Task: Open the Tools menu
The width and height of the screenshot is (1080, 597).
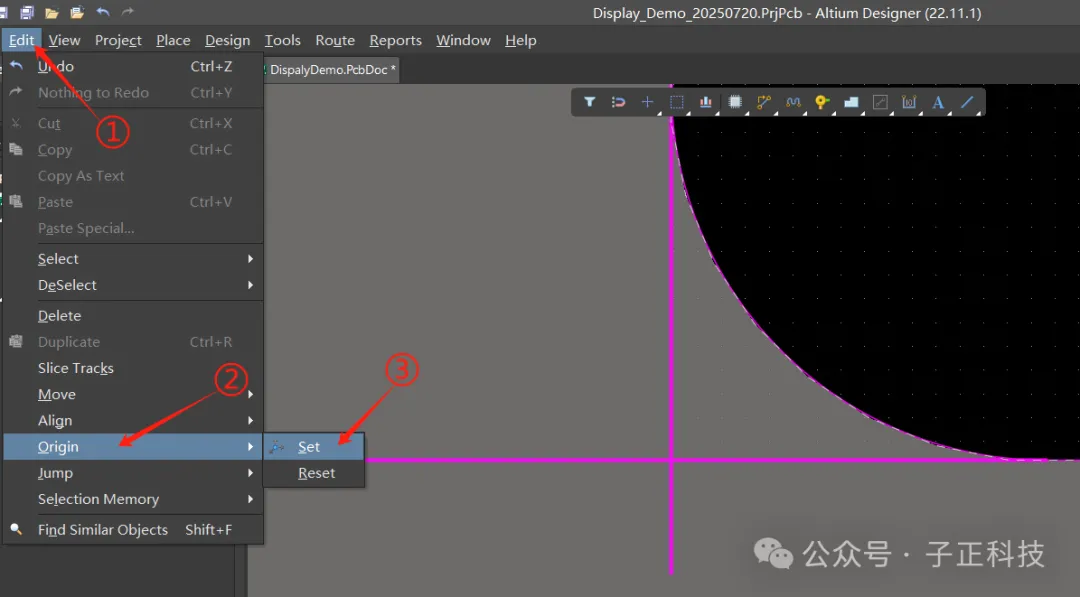Action: point(282,41)
